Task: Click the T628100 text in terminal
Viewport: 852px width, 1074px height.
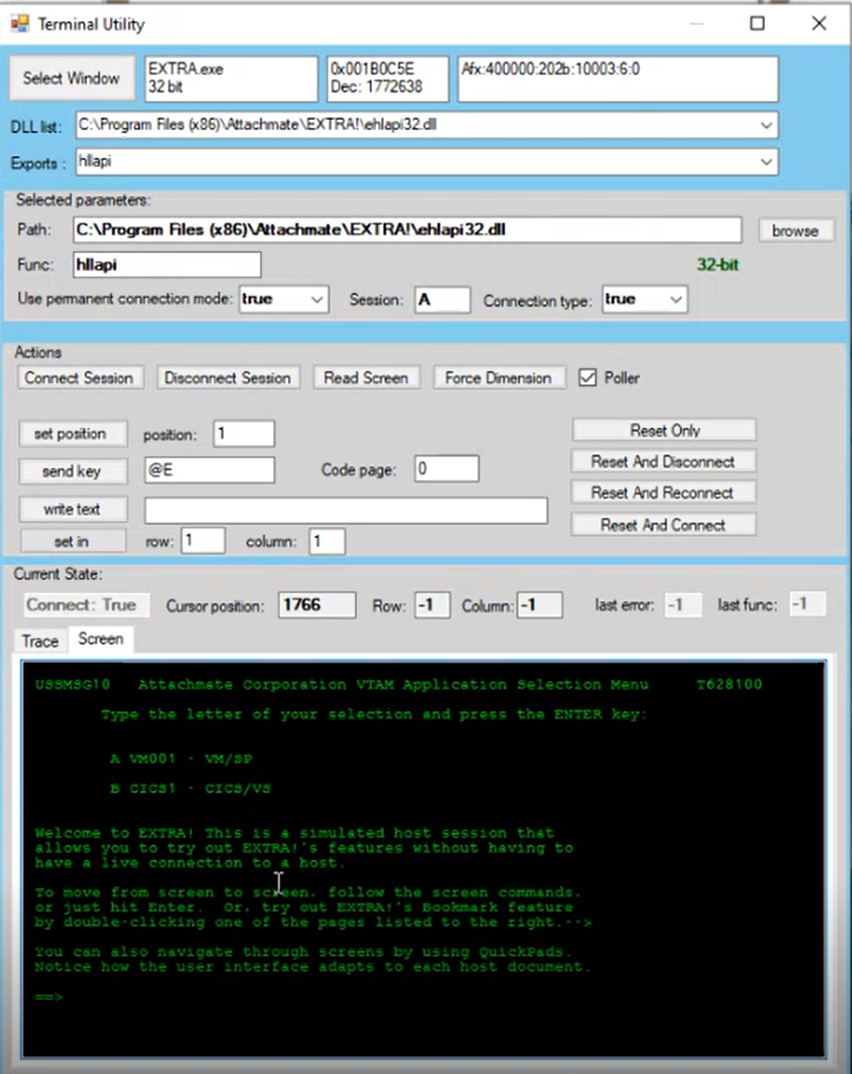Action: pyautogui.click(x=729, y=684)
